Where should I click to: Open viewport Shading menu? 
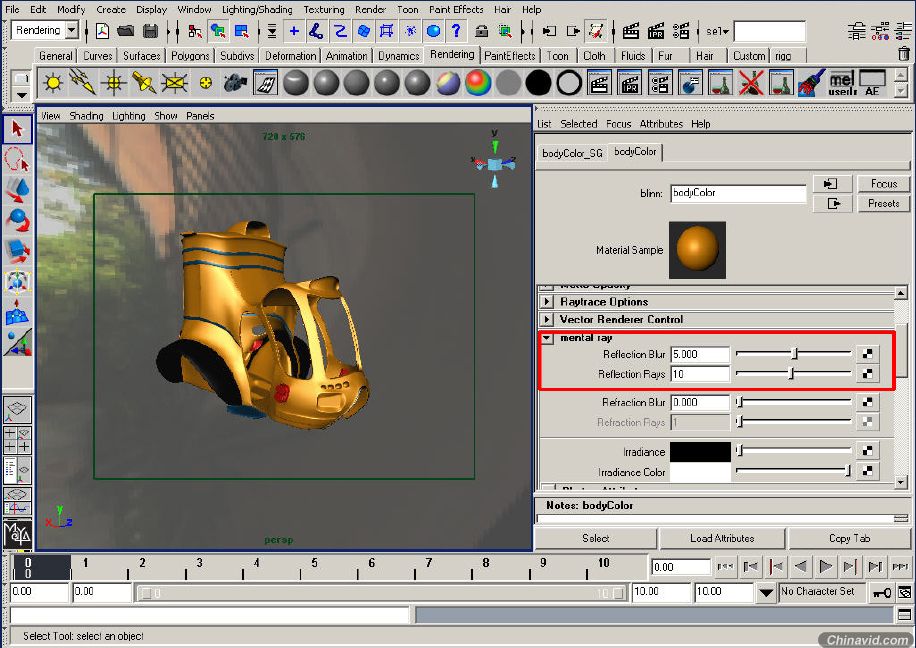click(x=86, y=116)
